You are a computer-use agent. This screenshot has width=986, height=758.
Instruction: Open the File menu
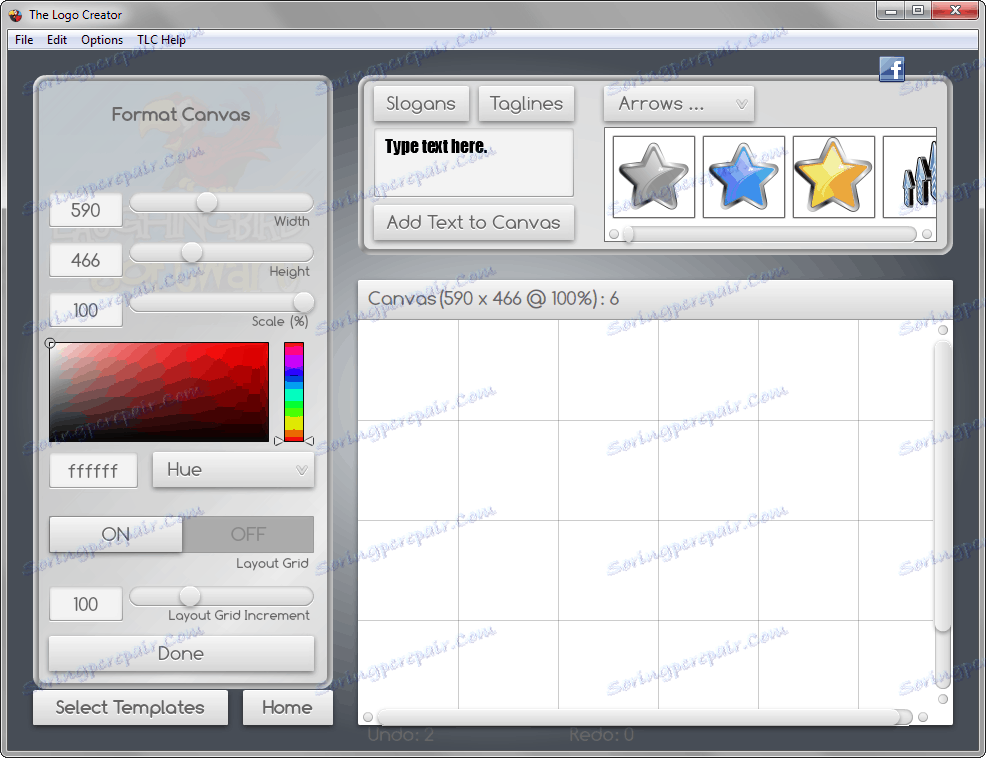[x=24, y=40]
